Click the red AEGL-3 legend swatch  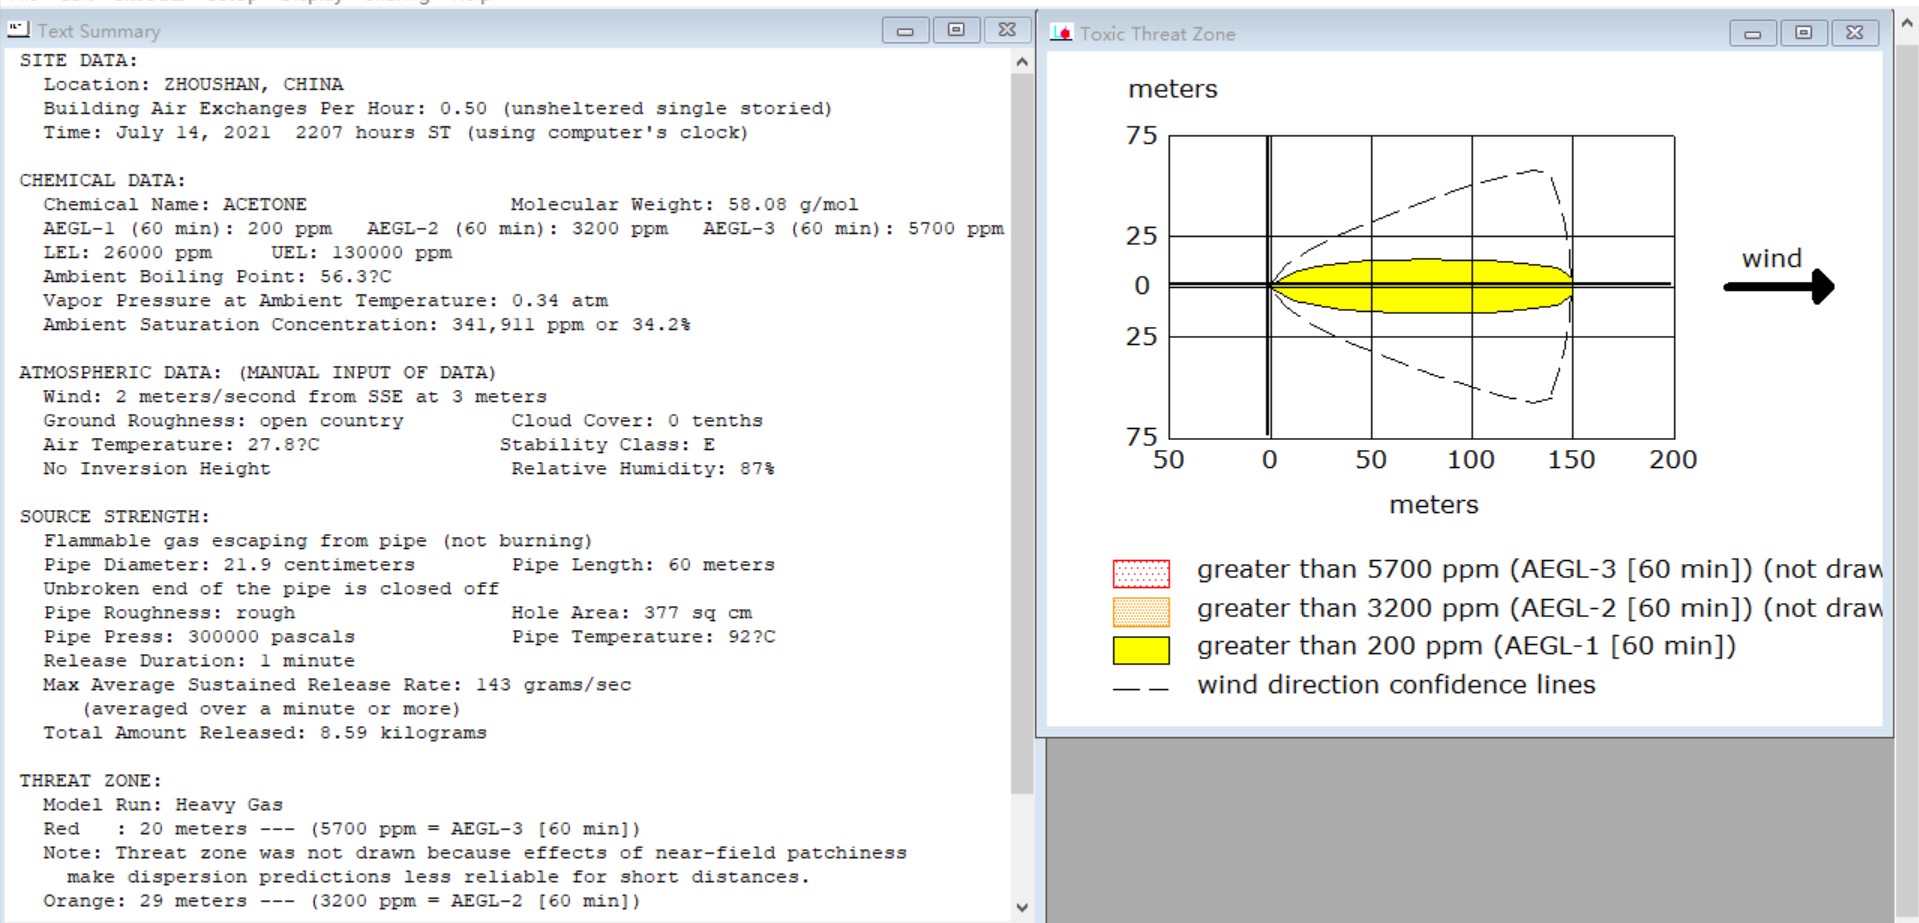[1141, 573]
